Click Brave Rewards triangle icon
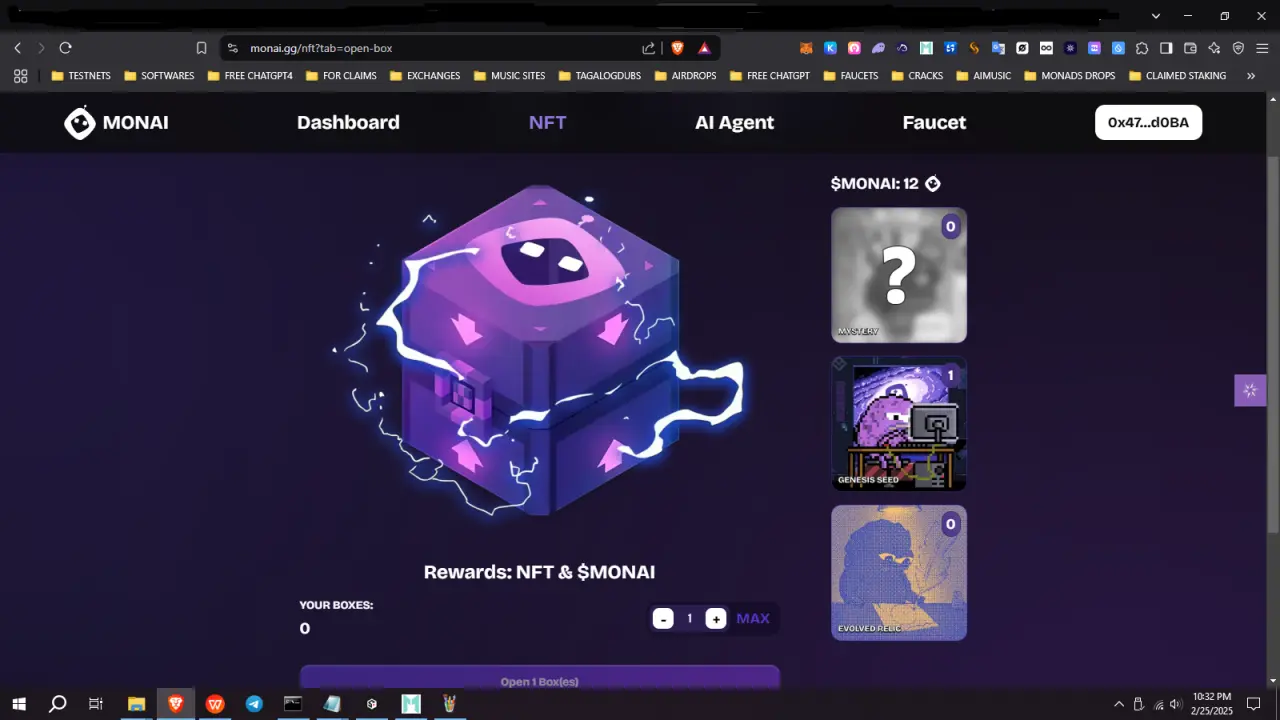 click(704, 48)
